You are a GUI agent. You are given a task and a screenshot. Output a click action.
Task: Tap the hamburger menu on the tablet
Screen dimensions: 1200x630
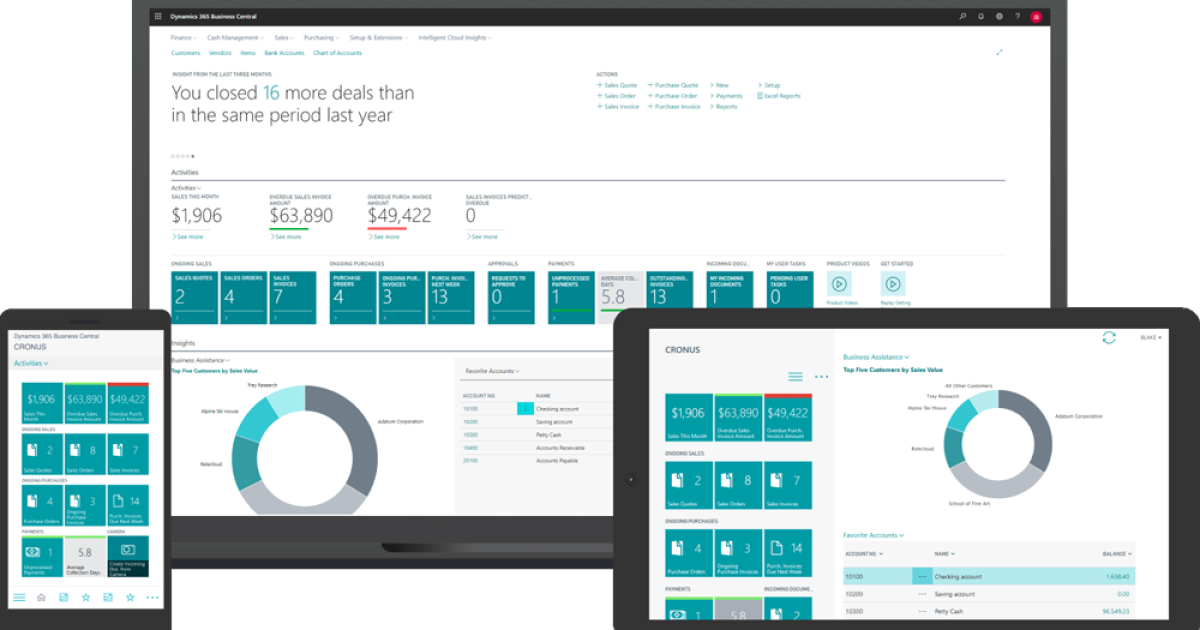[796, 376]
